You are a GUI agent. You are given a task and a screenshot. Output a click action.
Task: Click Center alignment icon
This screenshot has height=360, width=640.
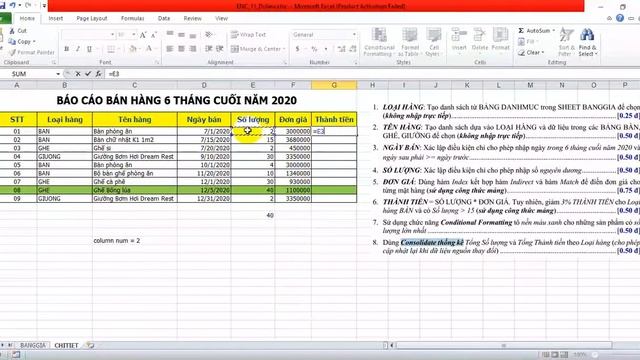[x=181, y=49]
